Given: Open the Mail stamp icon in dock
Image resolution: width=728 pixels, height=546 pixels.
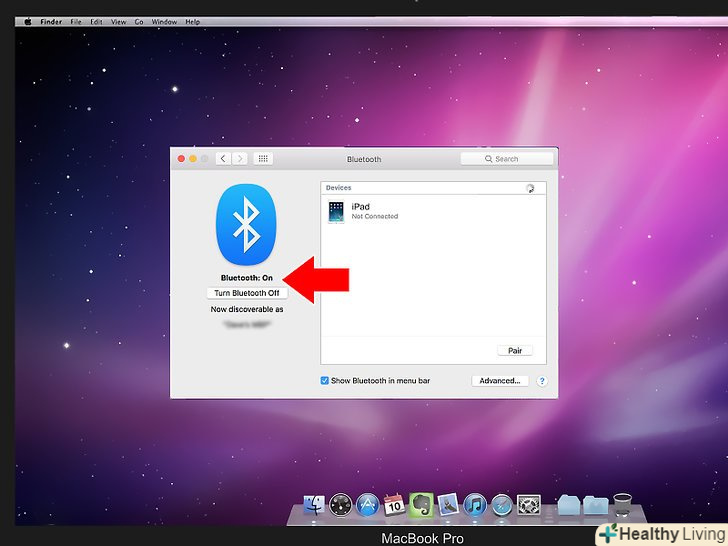Looking at the screenshot, I should [448, 505].
